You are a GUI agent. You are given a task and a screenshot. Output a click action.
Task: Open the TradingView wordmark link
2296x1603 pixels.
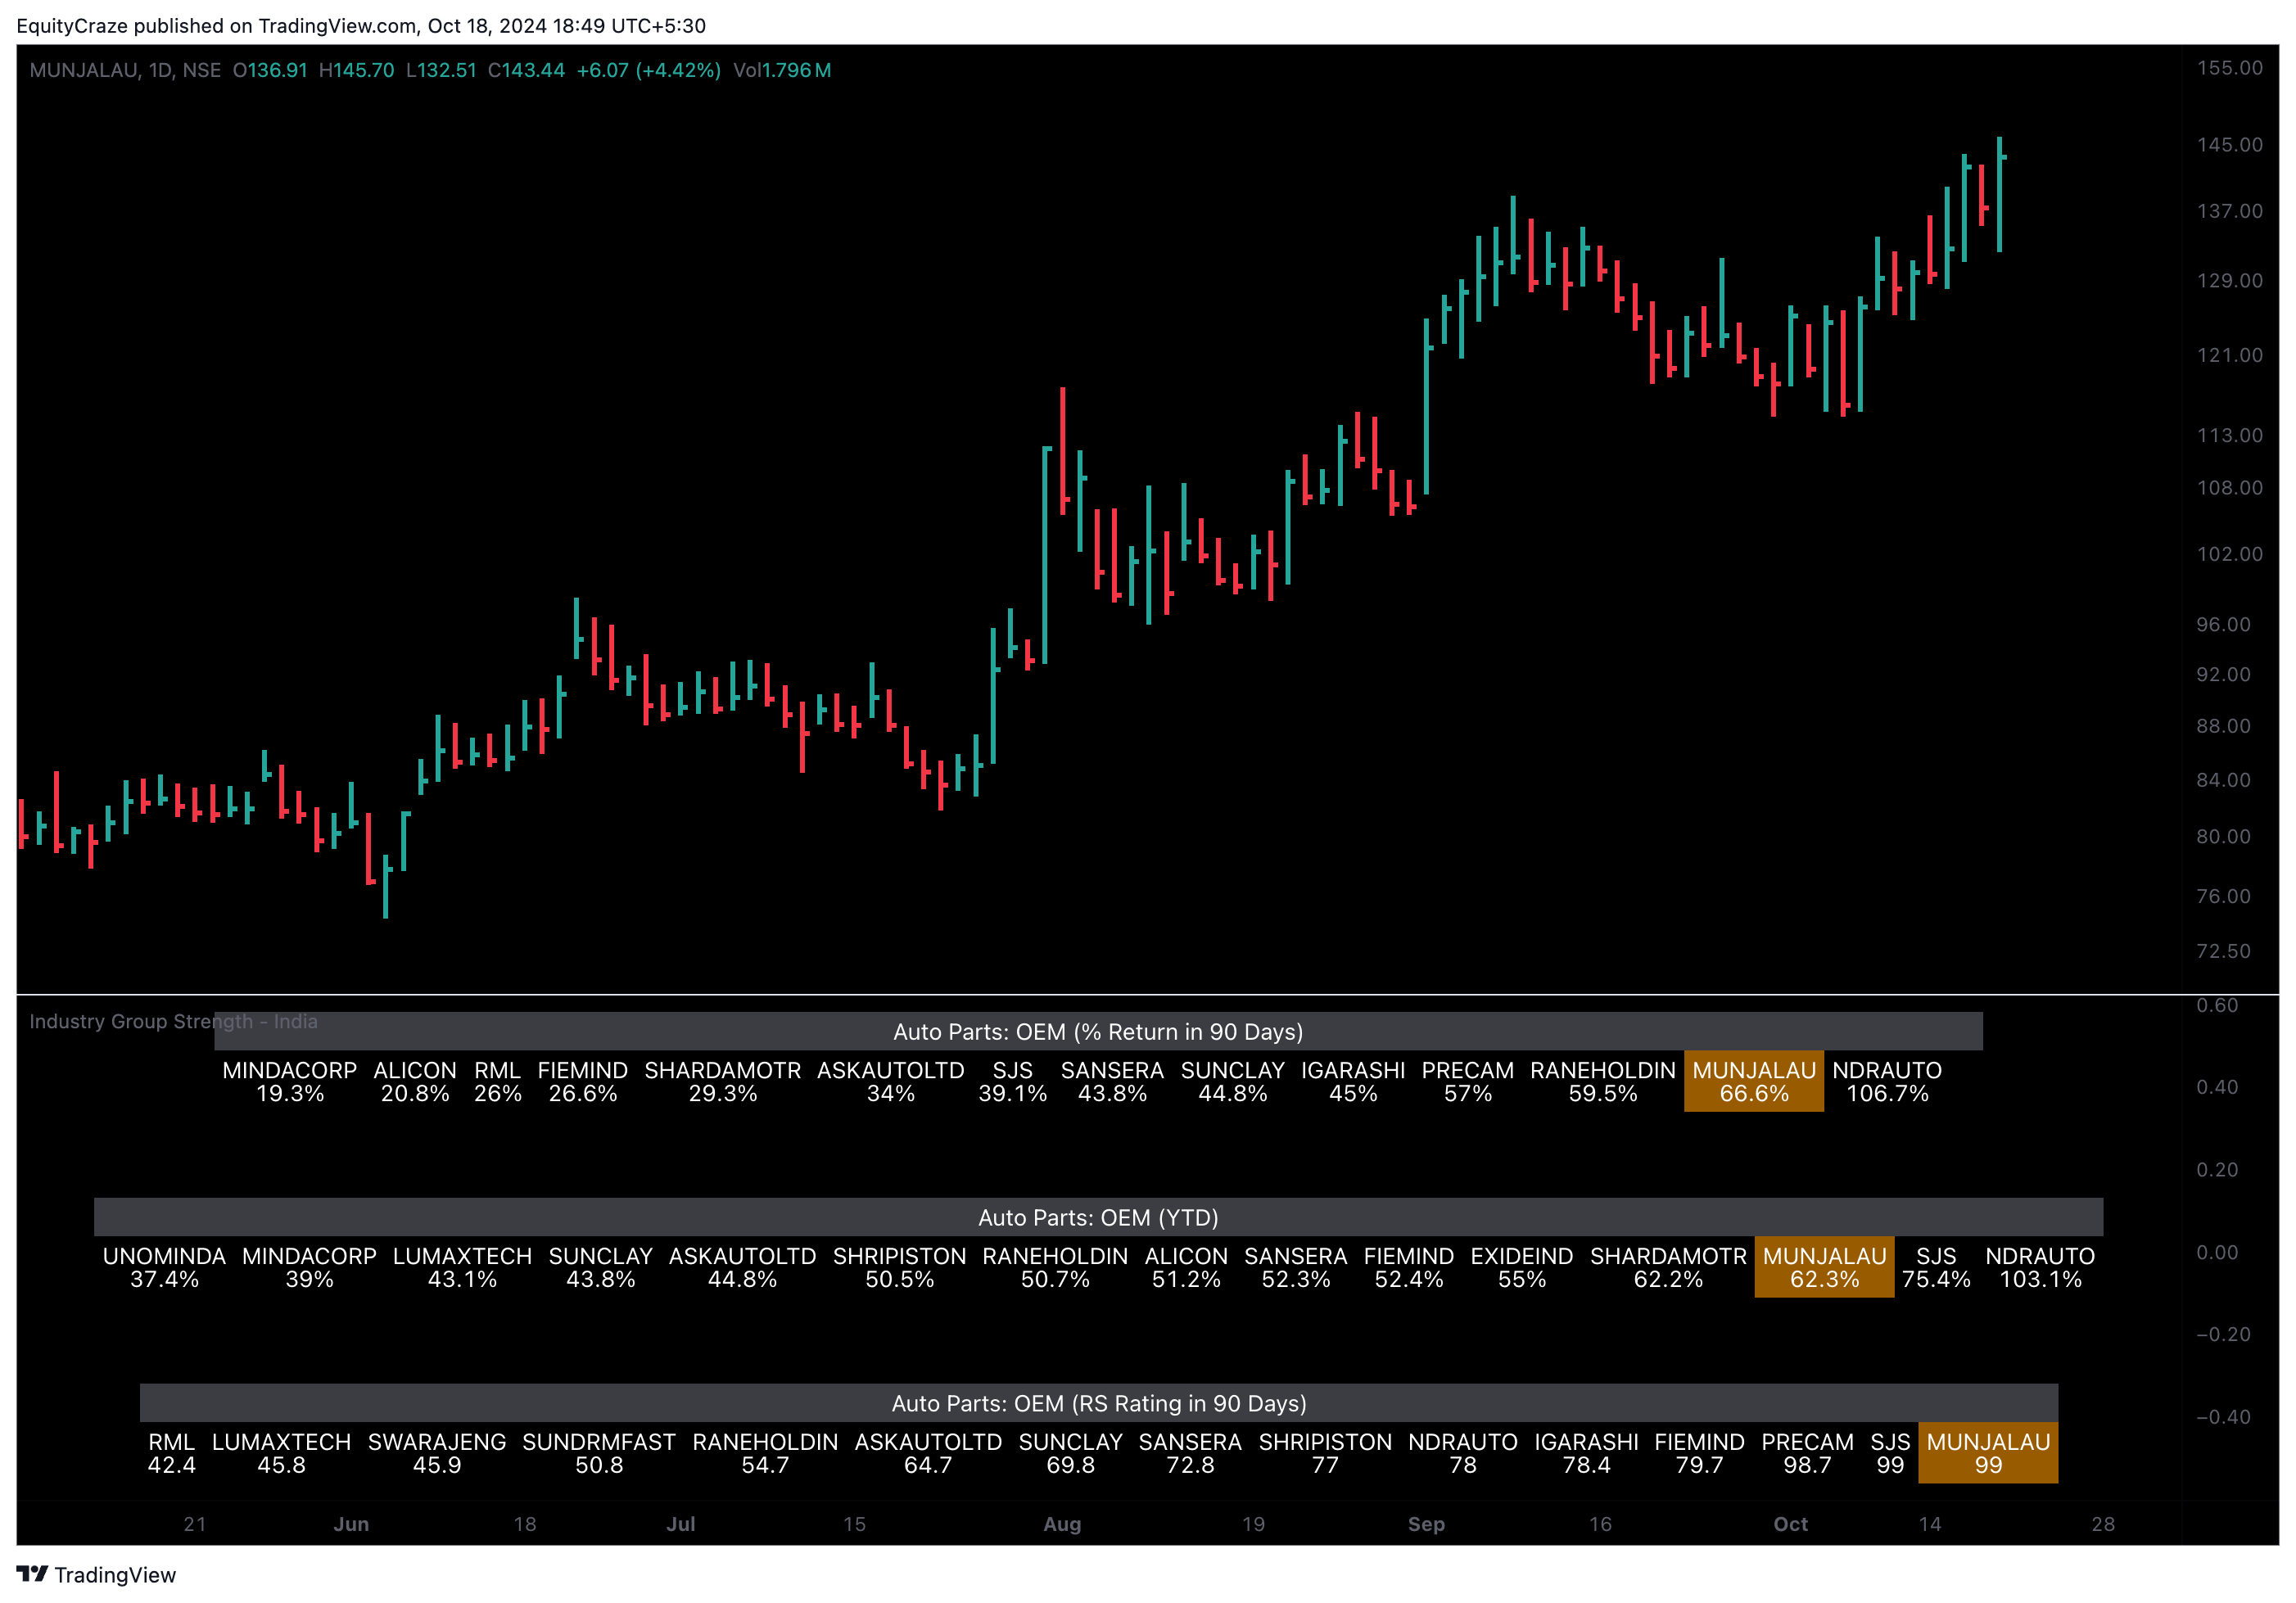pyautogui.click(x=115, y=1575)
